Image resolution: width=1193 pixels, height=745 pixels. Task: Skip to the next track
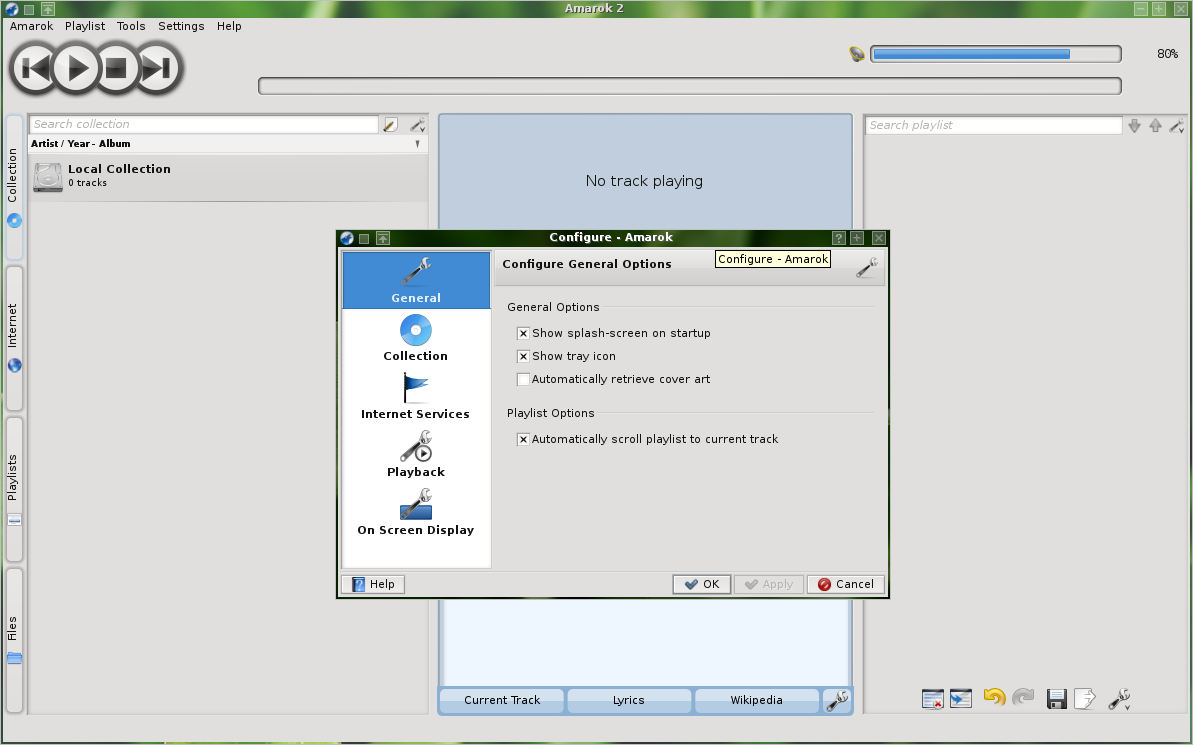click(157, 69)
